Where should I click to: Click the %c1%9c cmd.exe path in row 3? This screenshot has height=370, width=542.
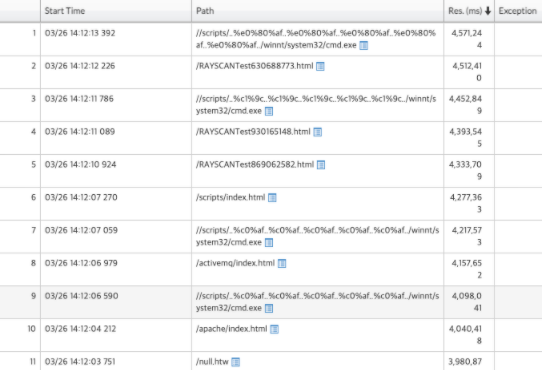[316, 105]
